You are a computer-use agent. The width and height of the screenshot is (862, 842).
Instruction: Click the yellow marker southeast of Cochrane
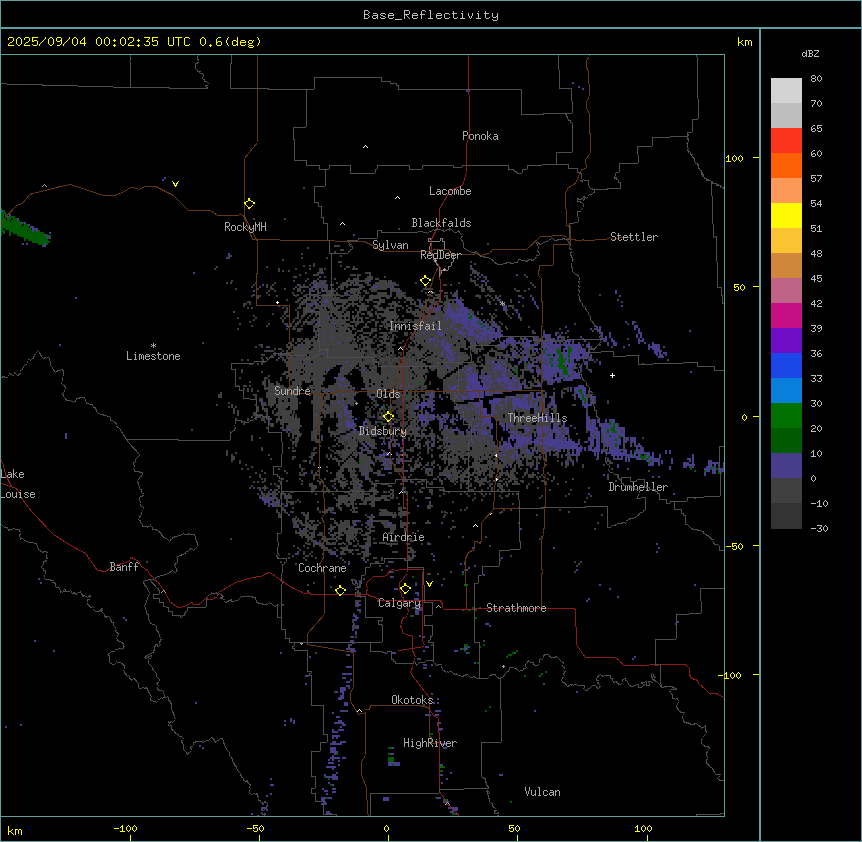340,590
